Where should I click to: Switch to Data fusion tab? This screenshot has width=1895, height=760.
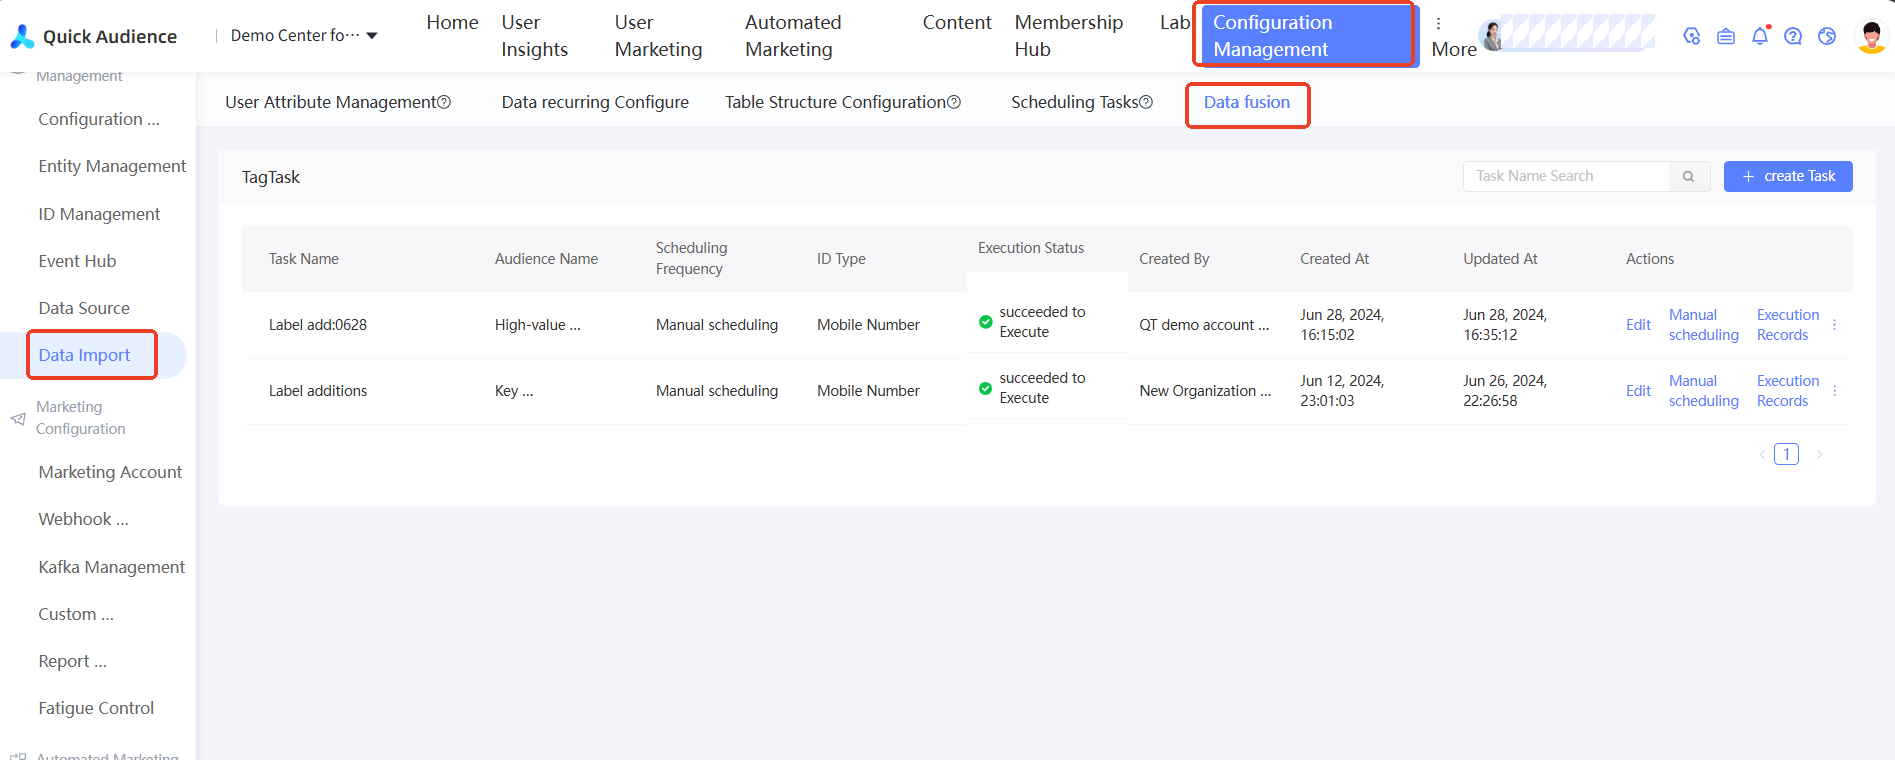point(1247,102)
